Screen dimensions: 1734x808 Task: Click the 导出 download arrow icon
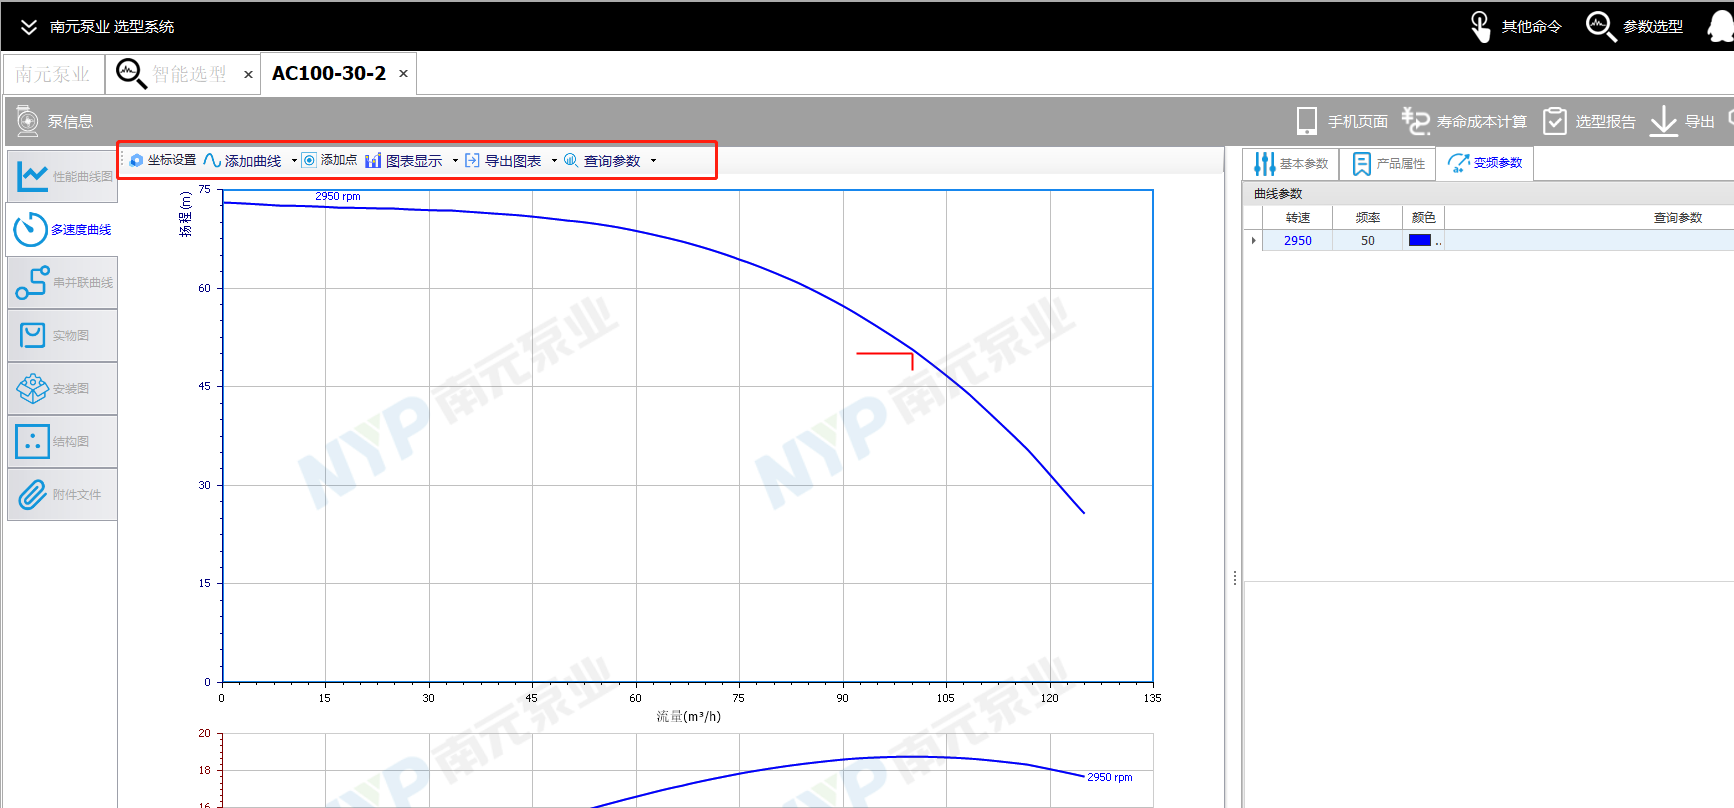tap(1663, 121)
